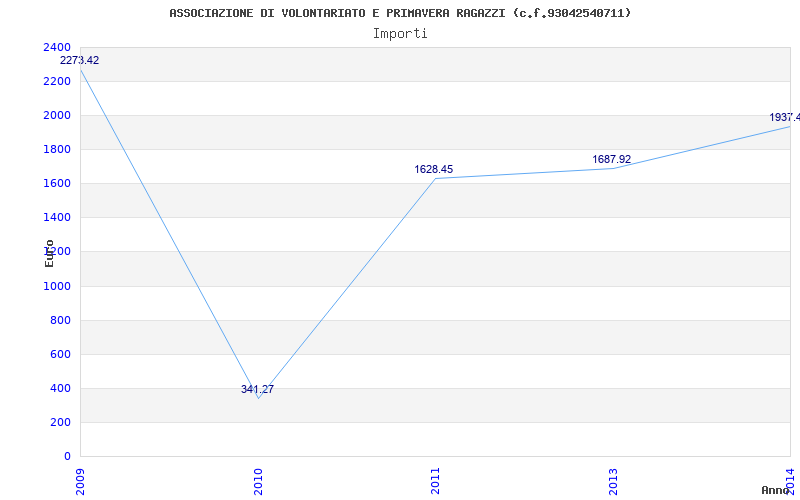Click the 1400 y-axis value

coord(57,218)
